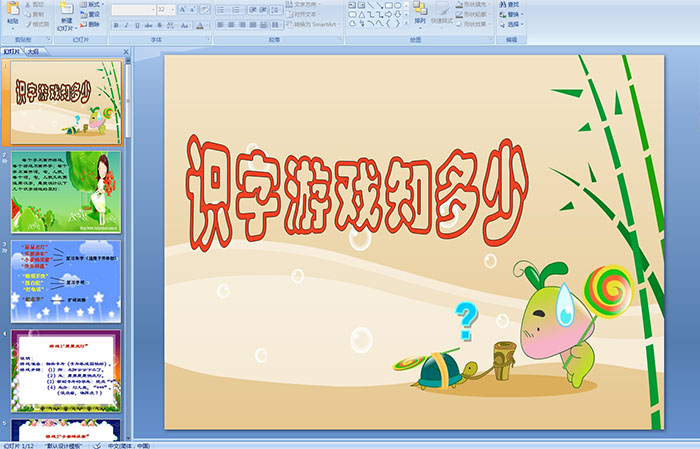Increase font size with the Grow Font icon
The width and height of the screenshot is (700, 449).
click(x=183, y=9)
